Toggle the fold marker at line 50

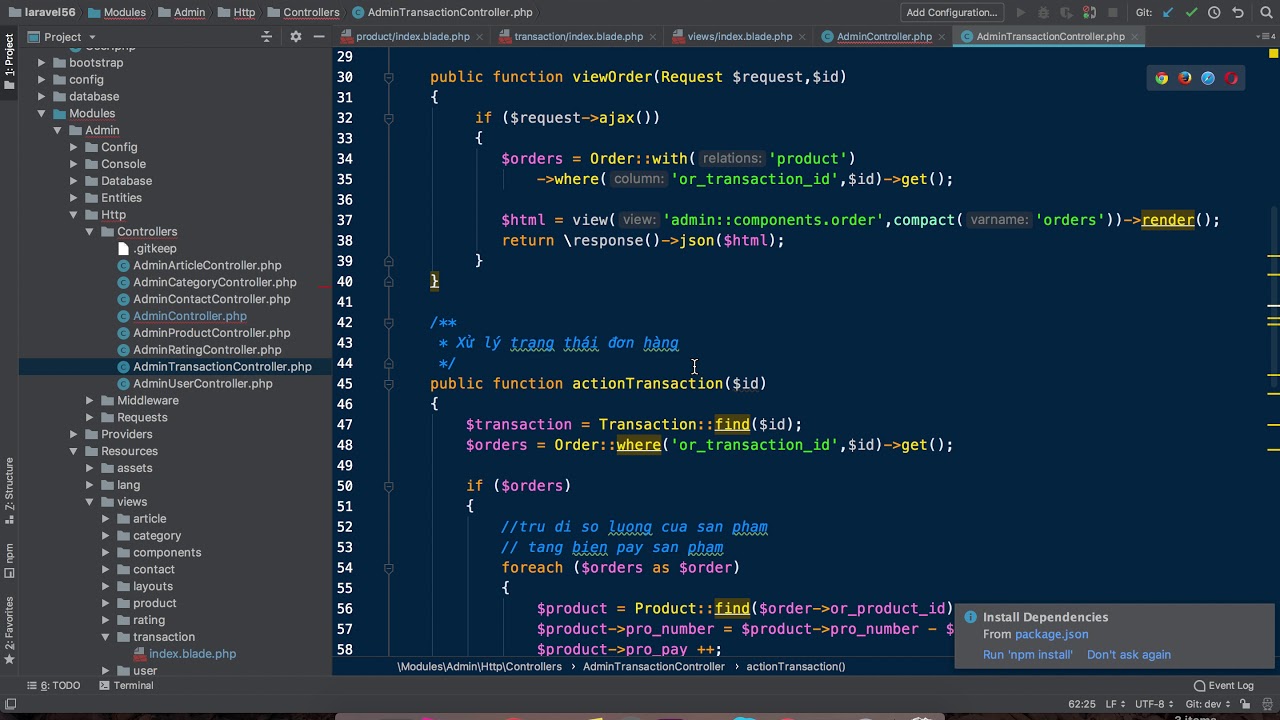click(388, 486)
